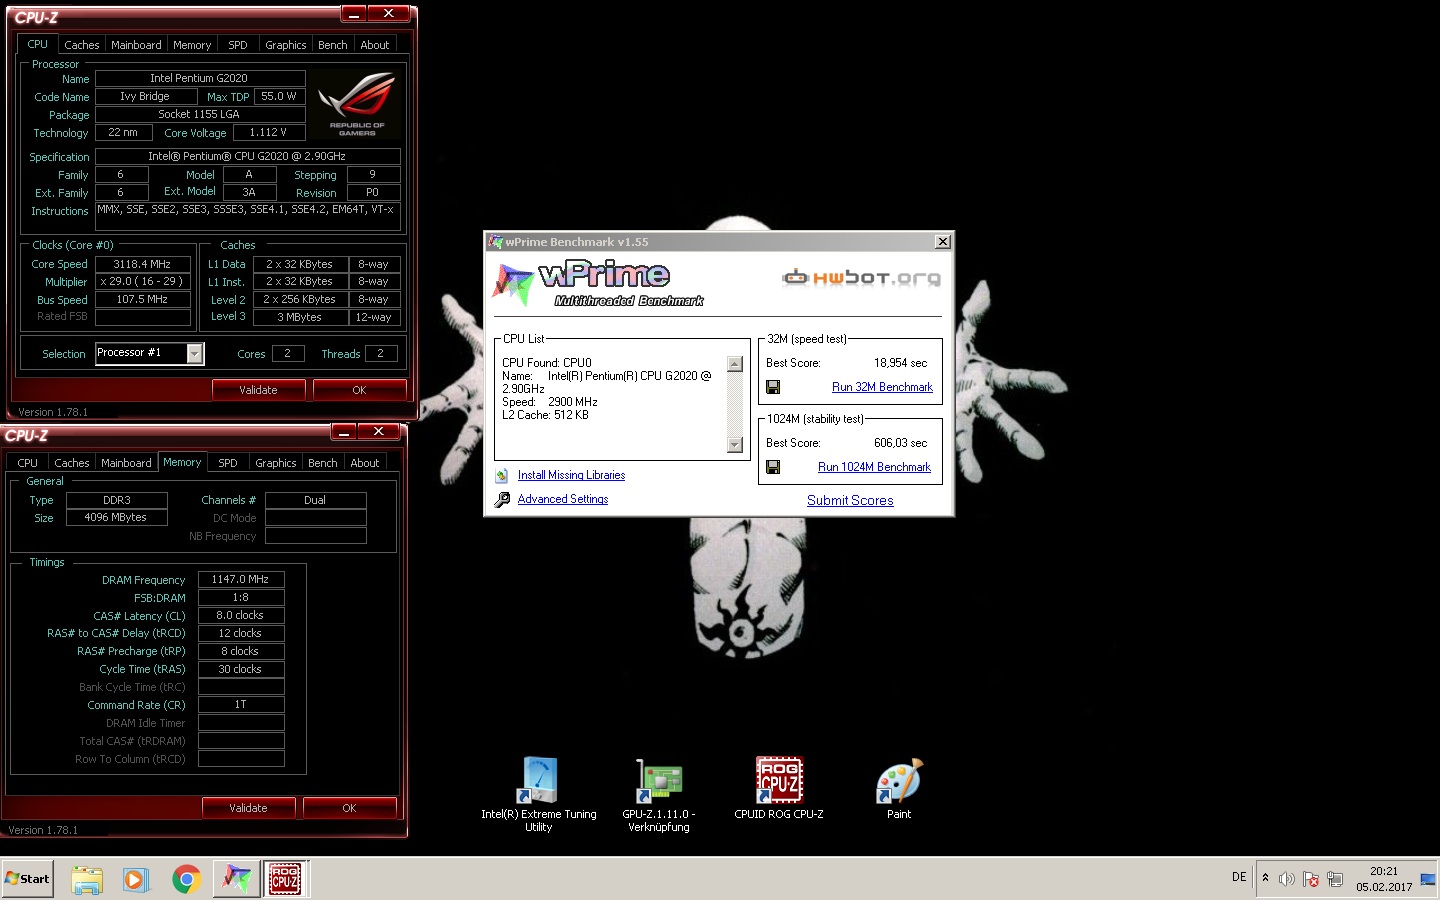
Task: Open the GPU-Z 1.11.0 desktop shortcut
Action: pos(659,794)
